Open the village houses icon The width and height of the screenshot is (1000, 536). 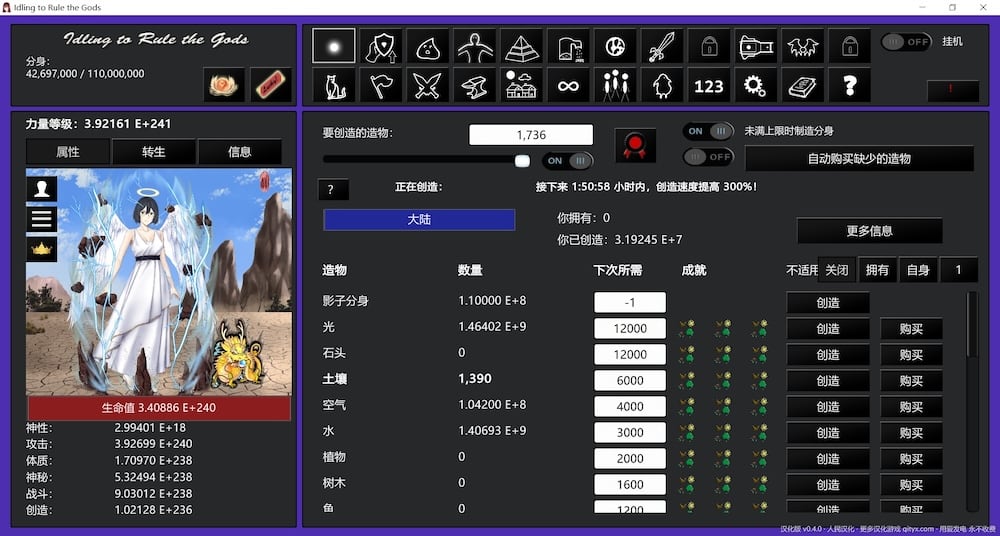click(x=522, y=85)
